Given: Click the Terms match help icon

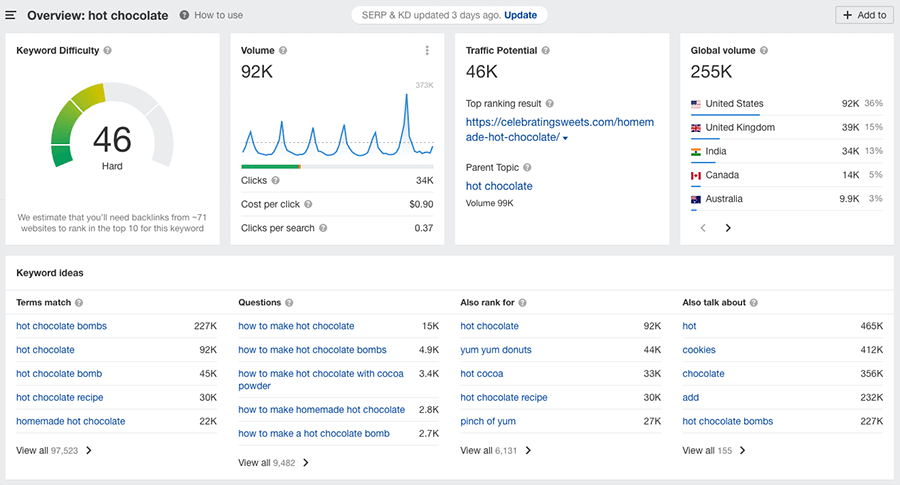Looking at the screenshot, I should (79, 302).
